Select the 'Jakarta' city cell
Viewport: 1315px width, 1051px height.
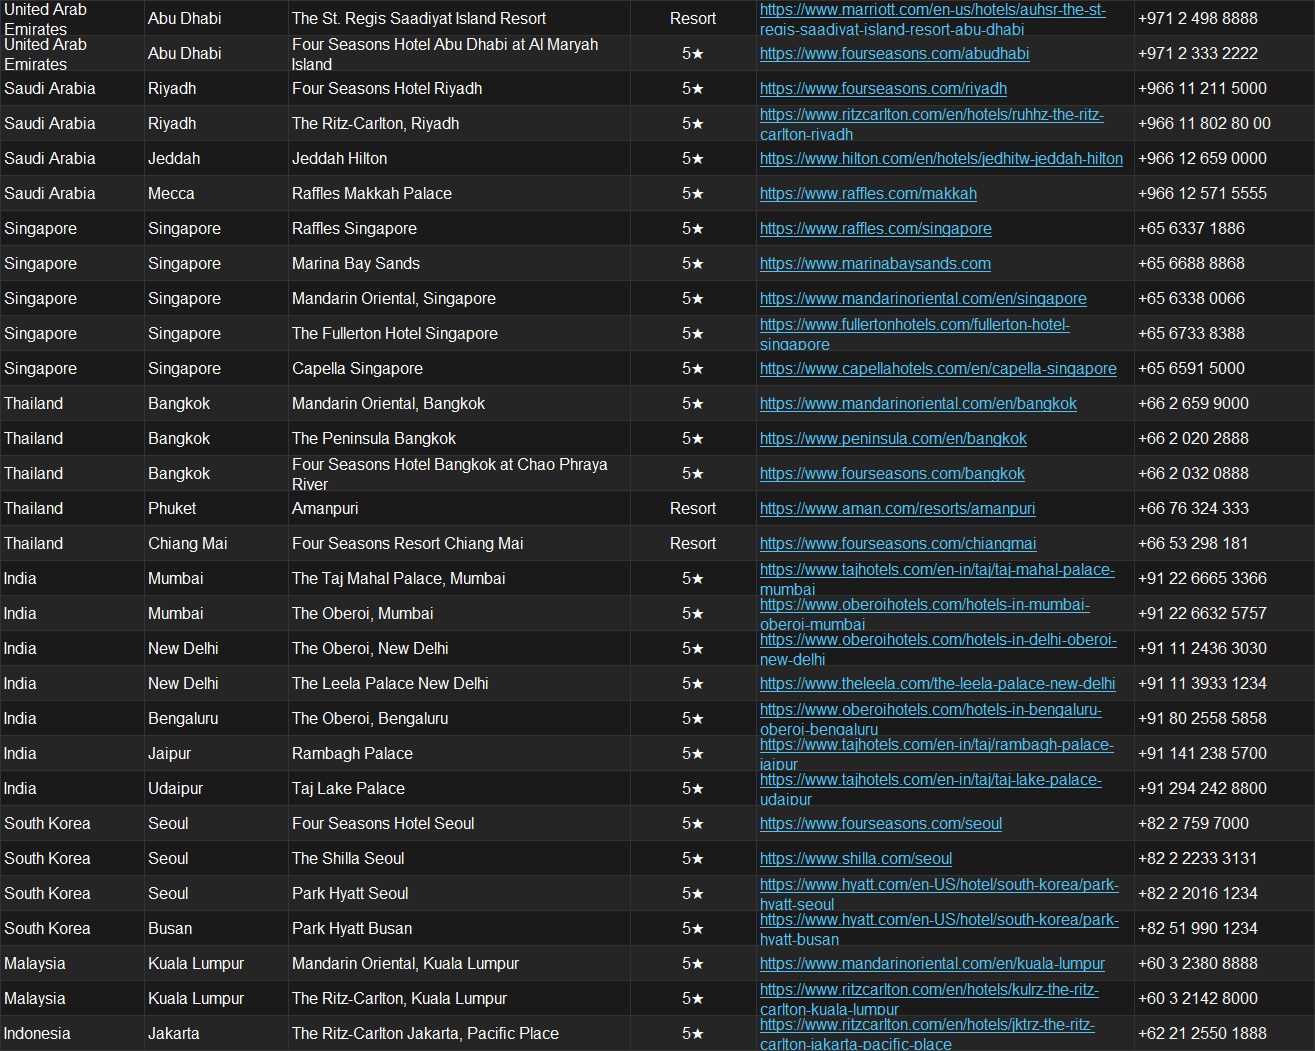click(x=216, y=1034)
